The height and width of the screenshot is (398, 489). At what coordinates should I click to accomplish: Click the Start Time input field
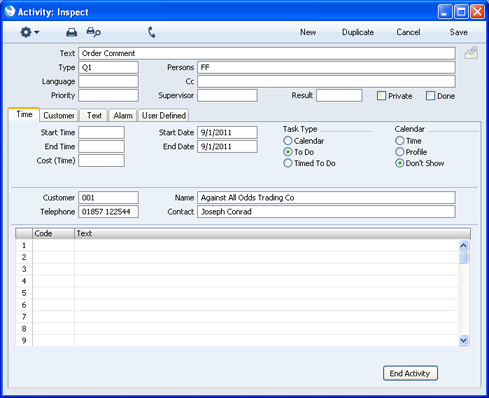coord(101,132)
